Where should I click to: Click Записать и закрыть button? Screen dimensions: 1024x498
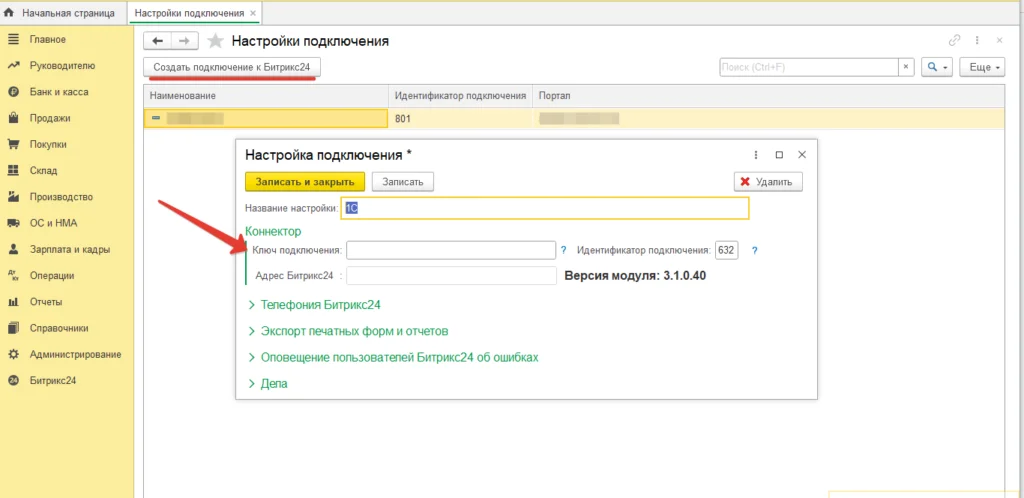tap(305, 181)
